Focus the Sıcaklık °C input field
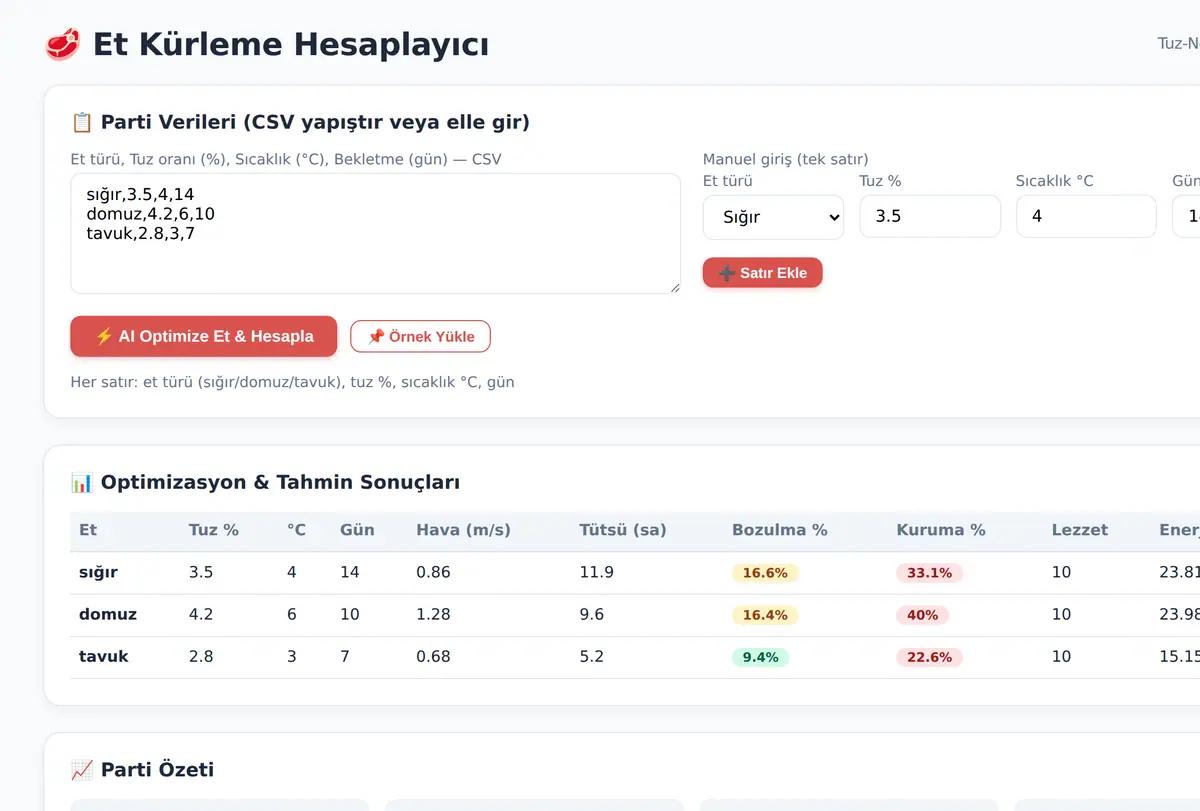The width and height of the screenshot is (1200, 811). [x=1086, y=216]
